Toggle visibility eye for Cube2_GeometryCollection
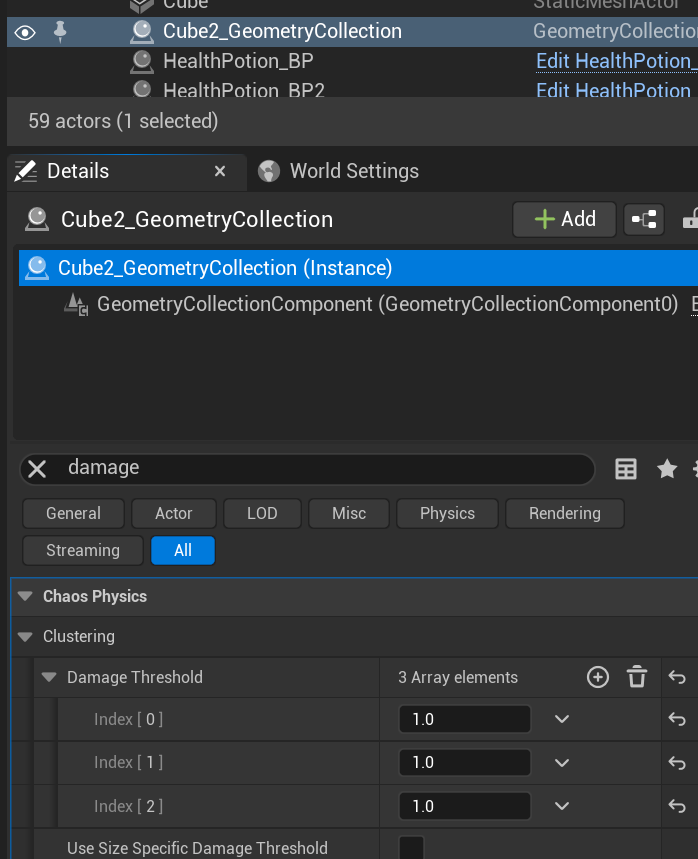This screenshot has width=698, height=859. [x=25, y=32]
